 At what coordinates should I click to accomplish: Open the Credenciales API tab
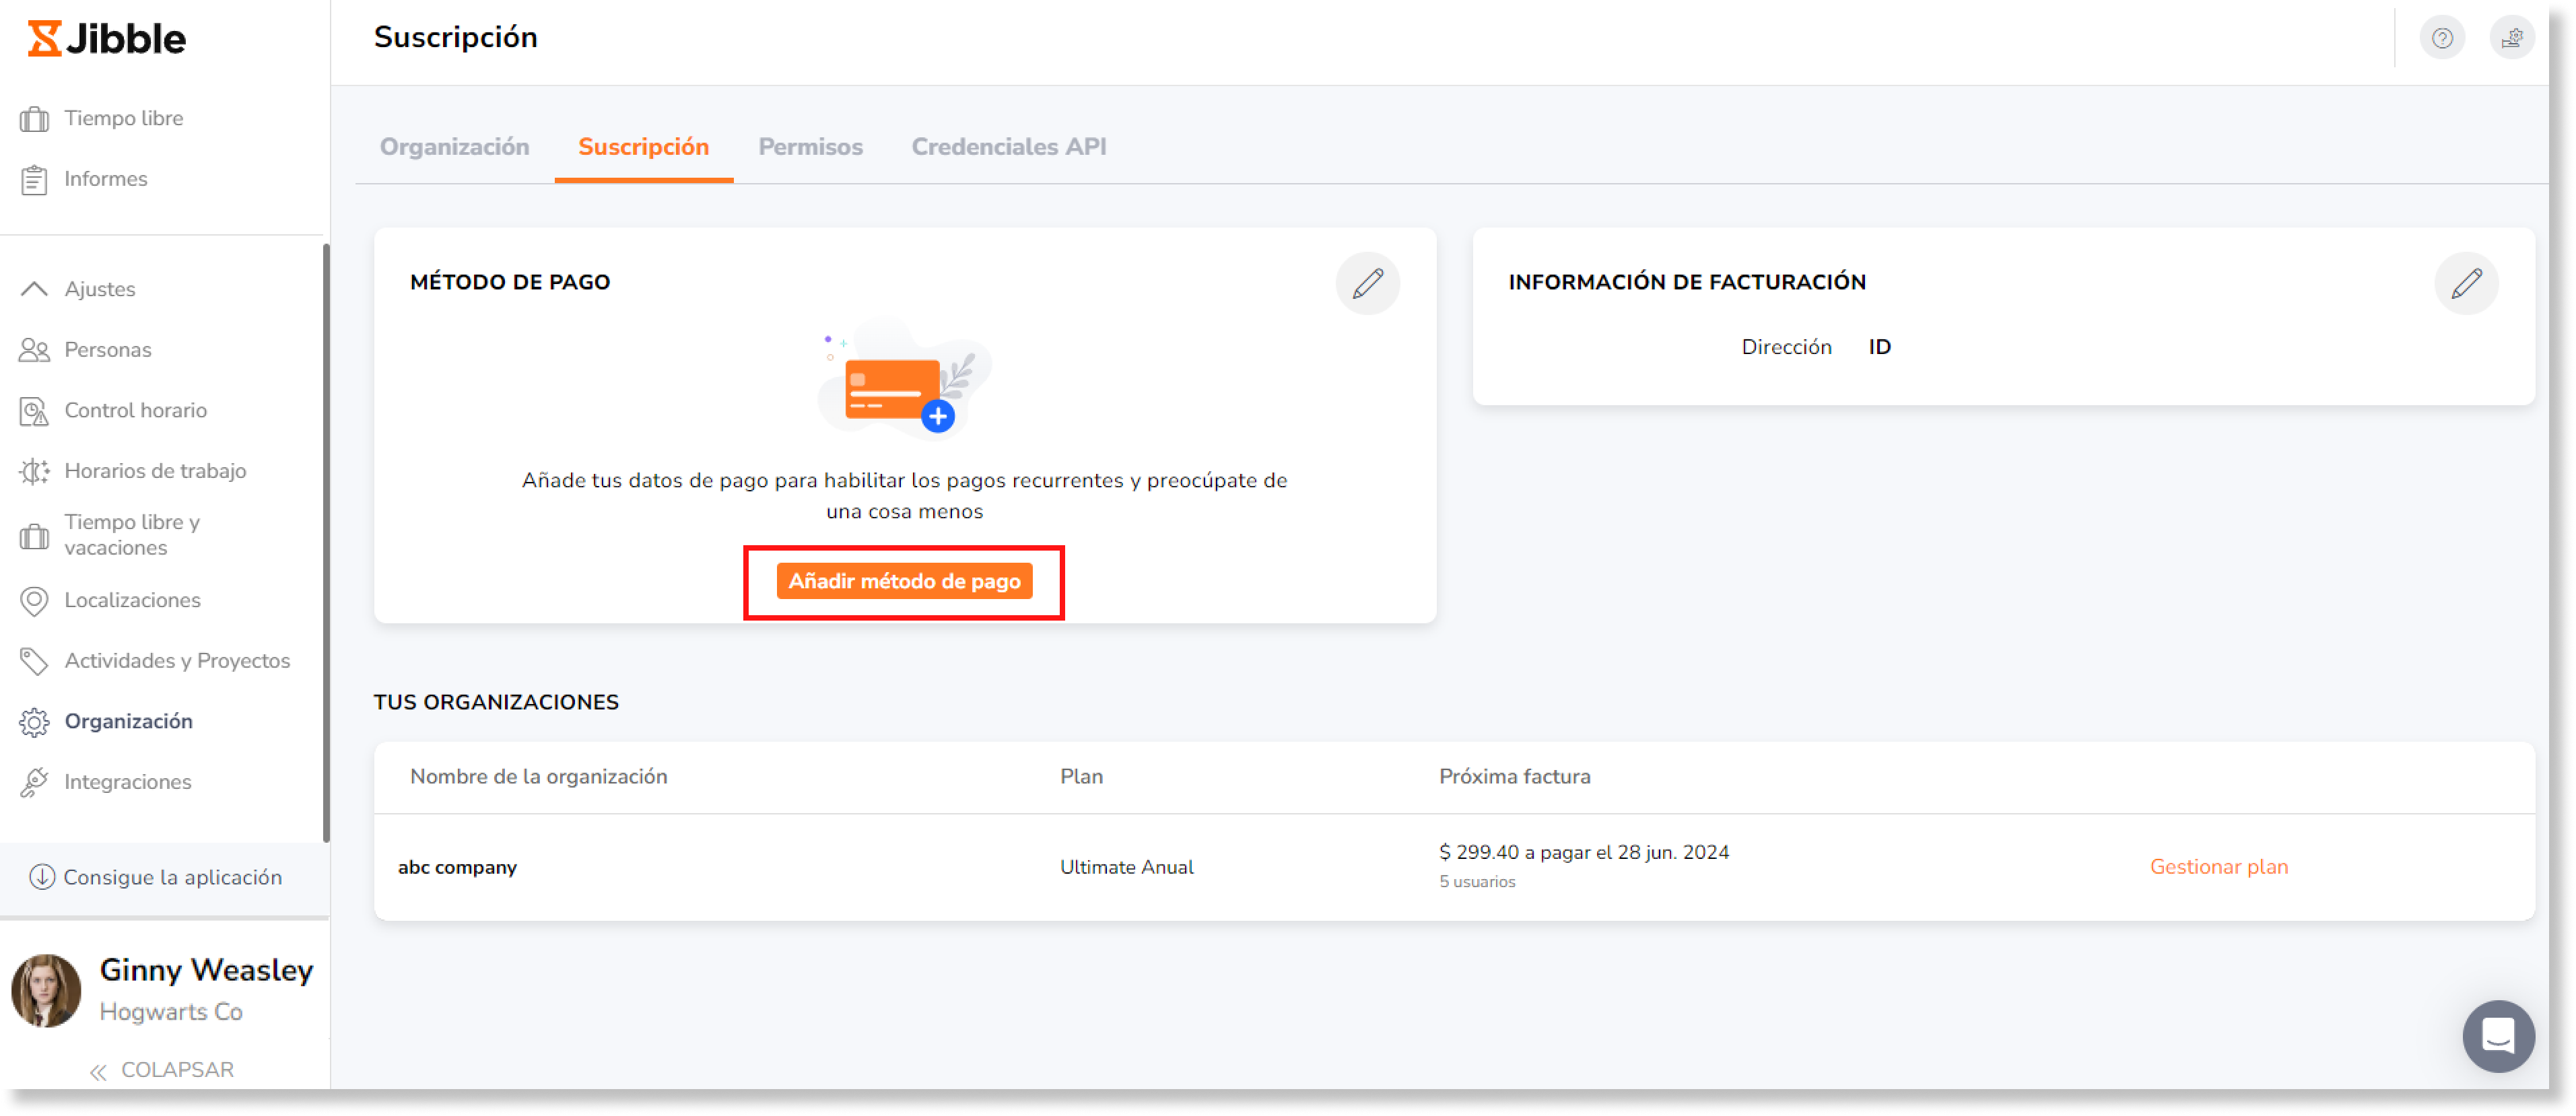(1008, 147)
